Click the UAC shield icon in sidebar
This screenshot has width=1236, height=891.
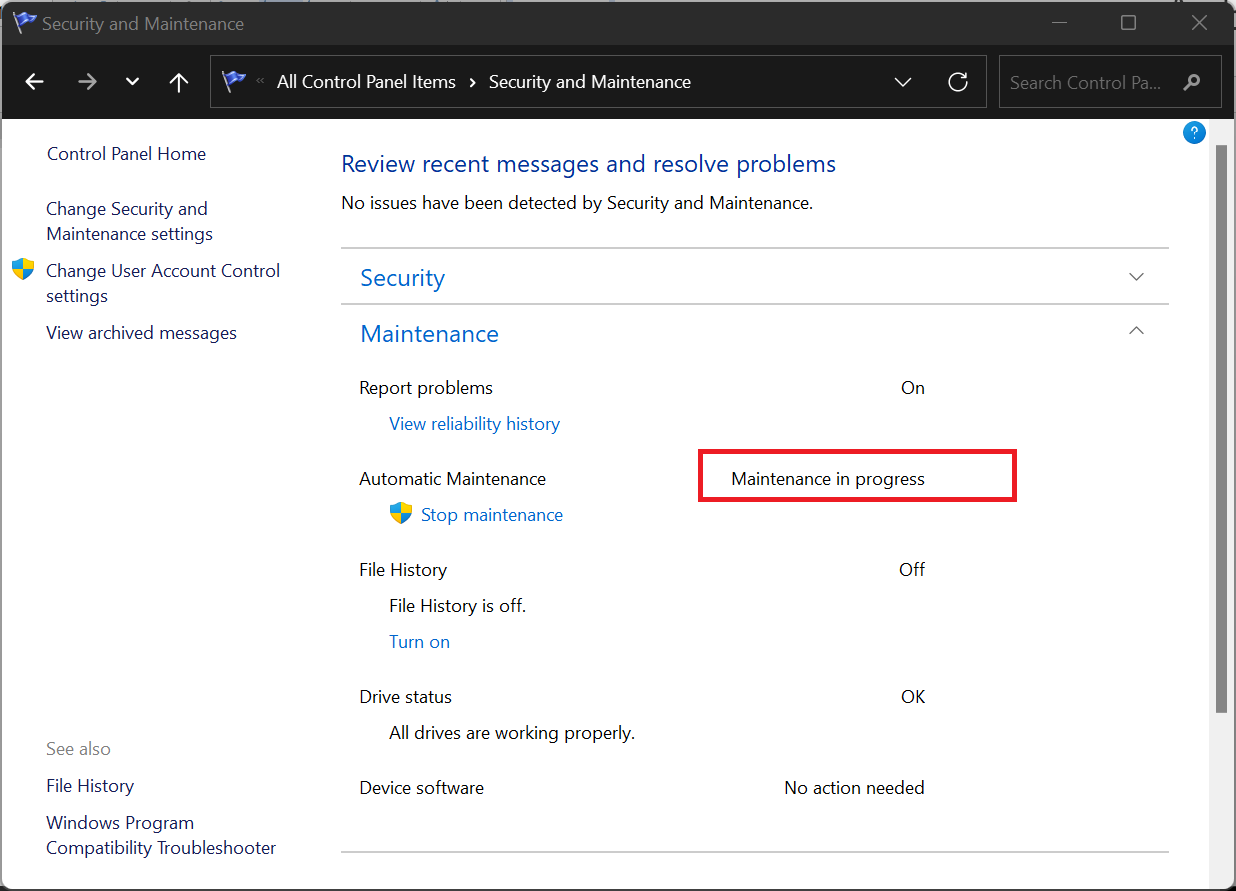[x=23, y=269]
